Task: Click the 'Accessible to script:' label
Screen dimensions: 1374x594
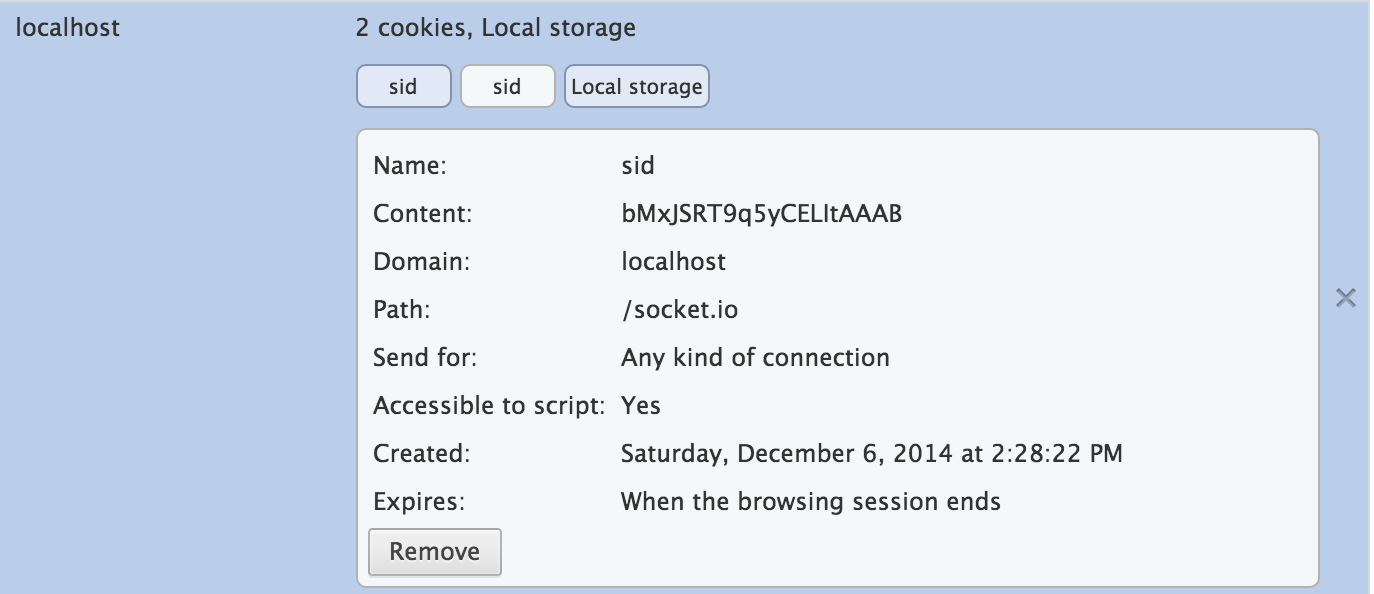Action: pos(489,405)
